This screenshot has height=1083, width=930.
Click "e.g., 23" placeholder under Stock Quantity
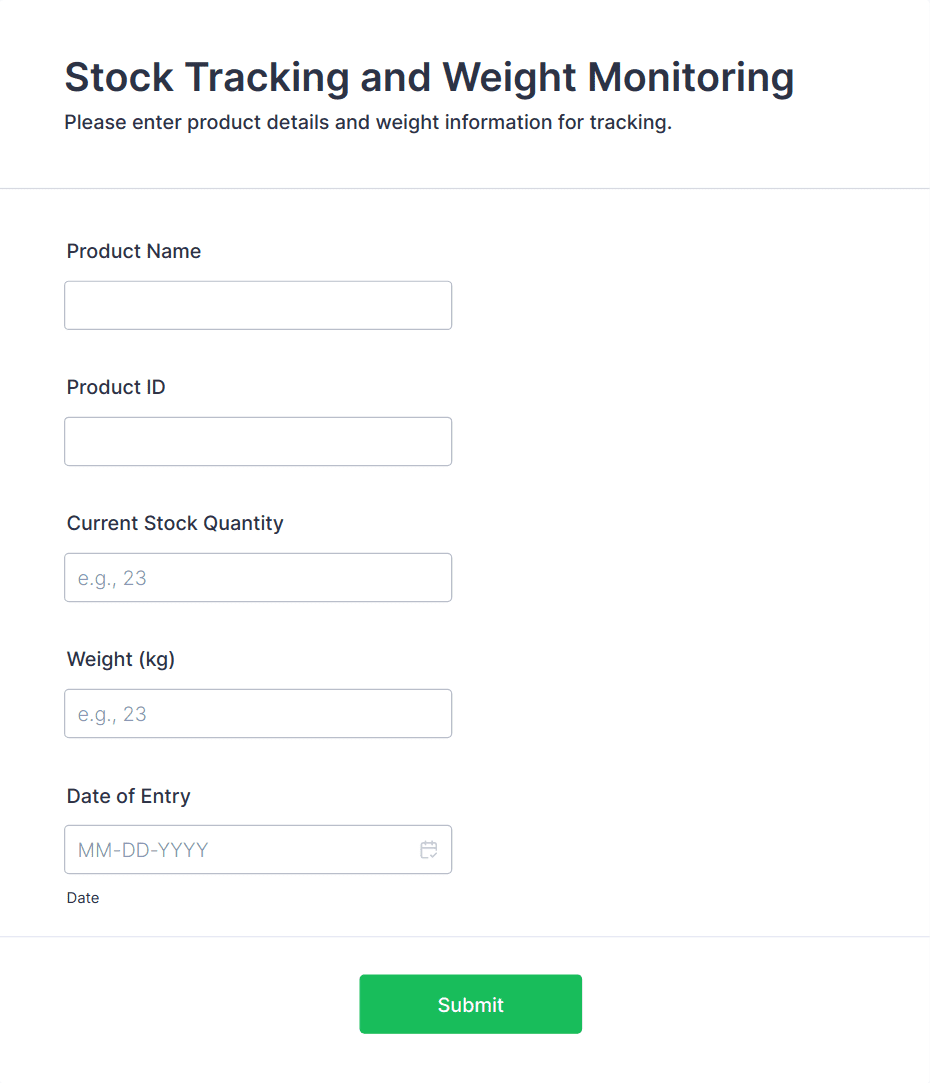(x=112, y=578)
